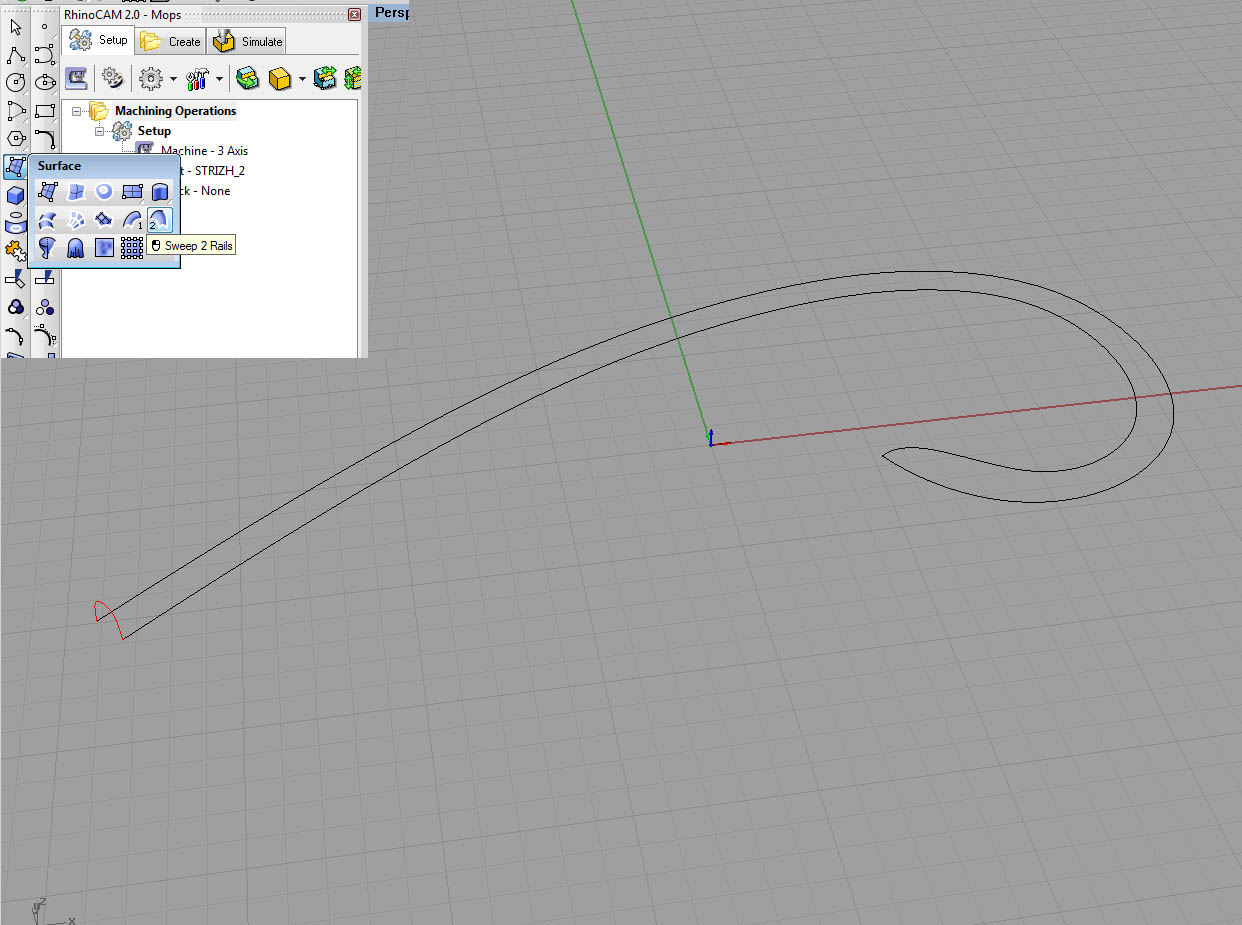Screen dimensions: 1242x925
Task: Collapse the Setup tree node
Action: (99, 131)
